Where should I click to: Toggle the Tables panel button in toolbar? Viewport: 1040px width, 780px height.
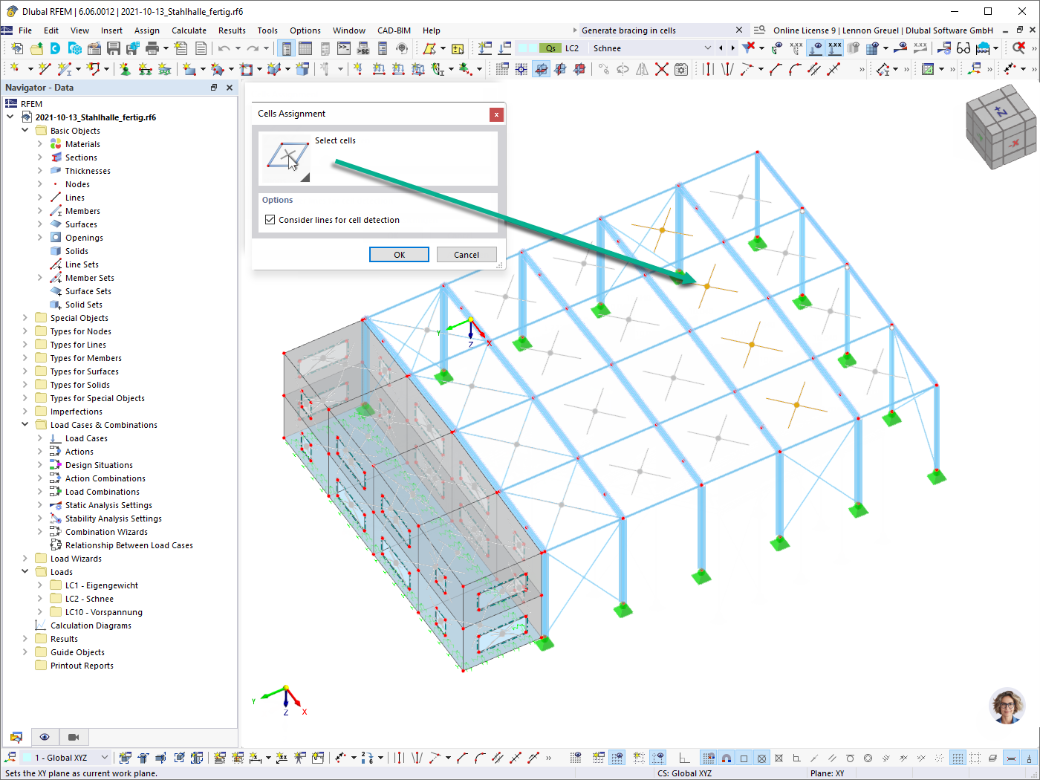(305, 48)
